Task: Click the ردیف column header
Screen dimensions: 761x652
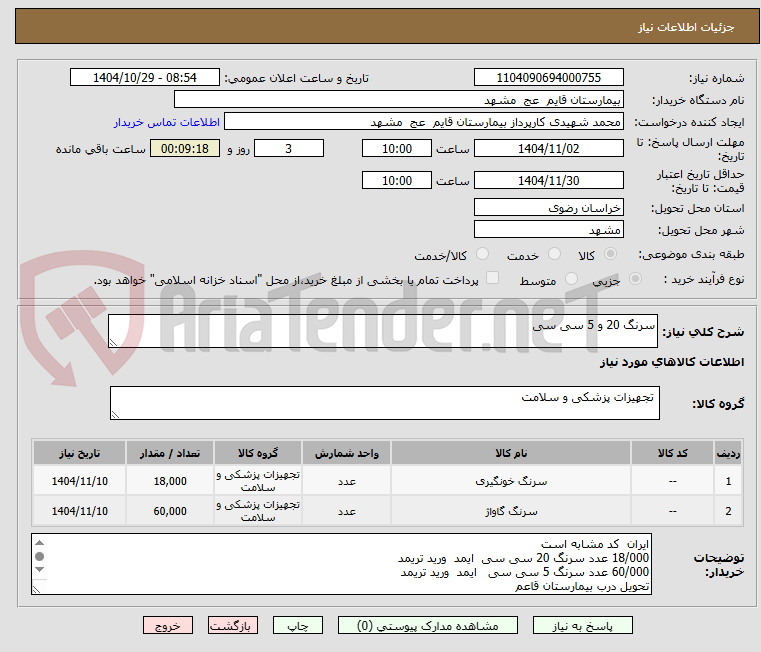Action: pos(728,453)
